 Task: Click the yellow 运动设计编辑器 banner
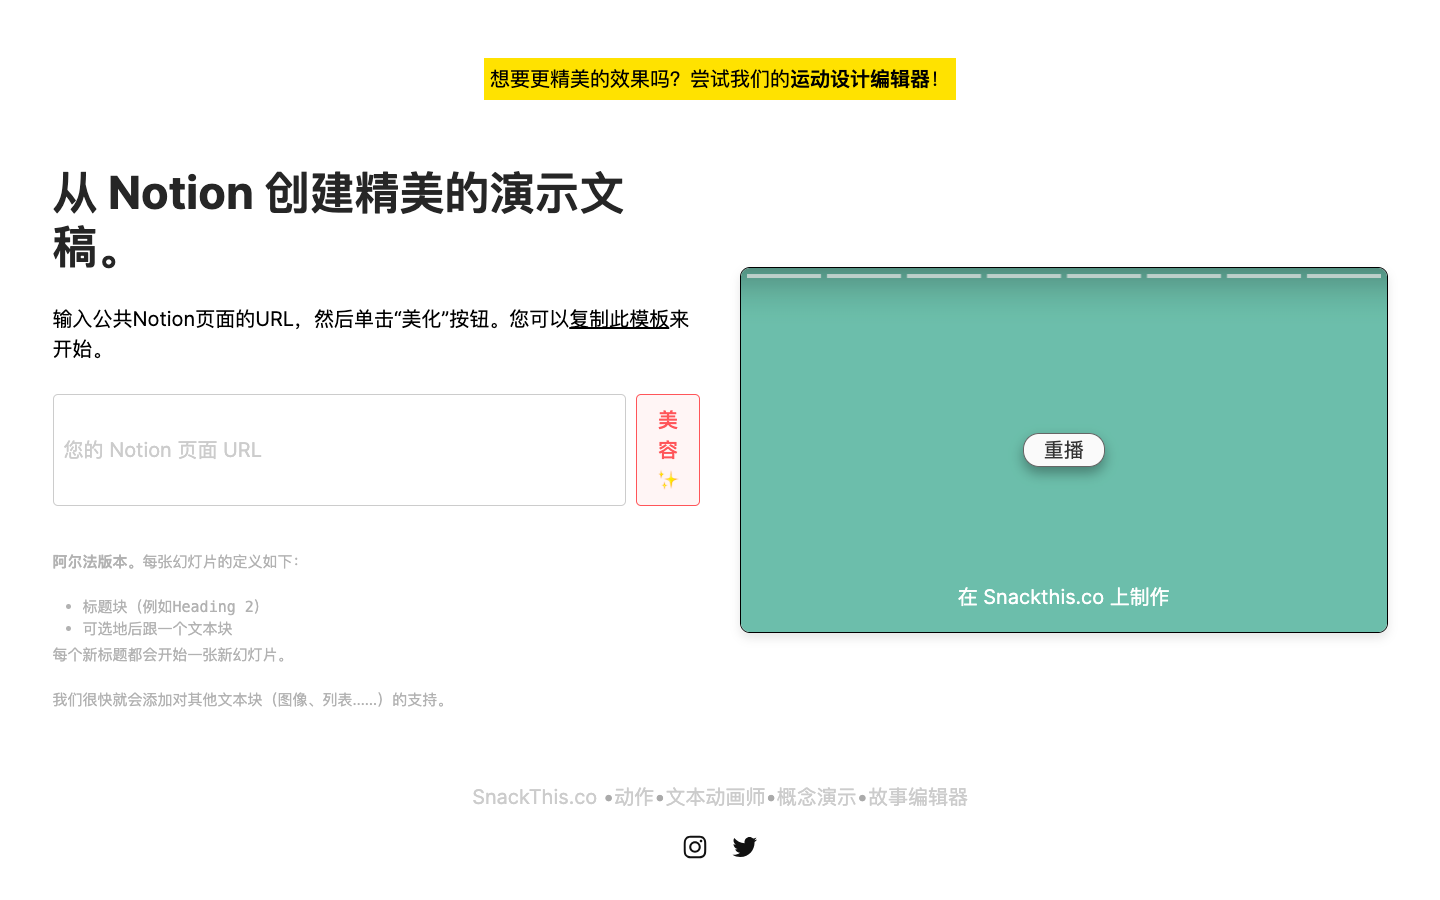click(x=720, y=79)
